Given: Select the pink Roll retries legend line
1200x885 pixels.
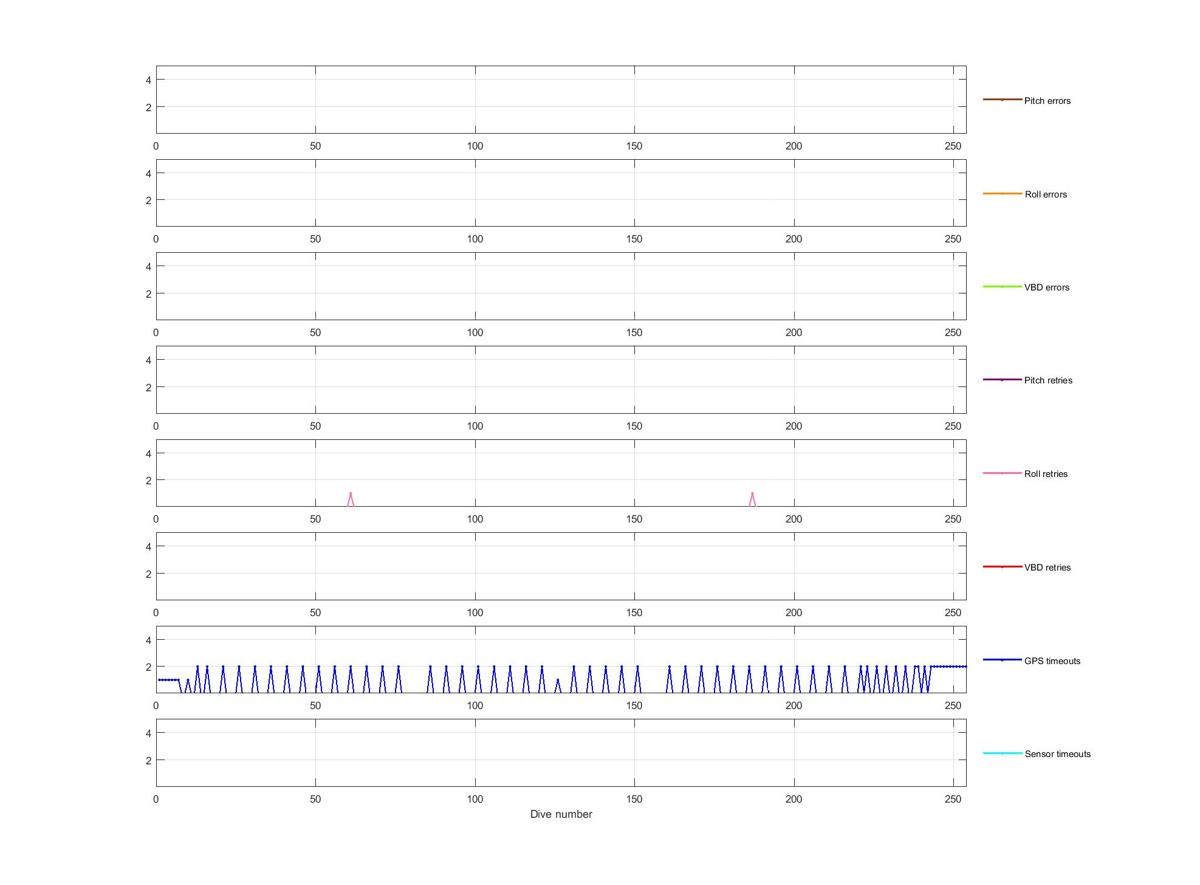Looking at the screenshot, I should tap(1002, 473).
